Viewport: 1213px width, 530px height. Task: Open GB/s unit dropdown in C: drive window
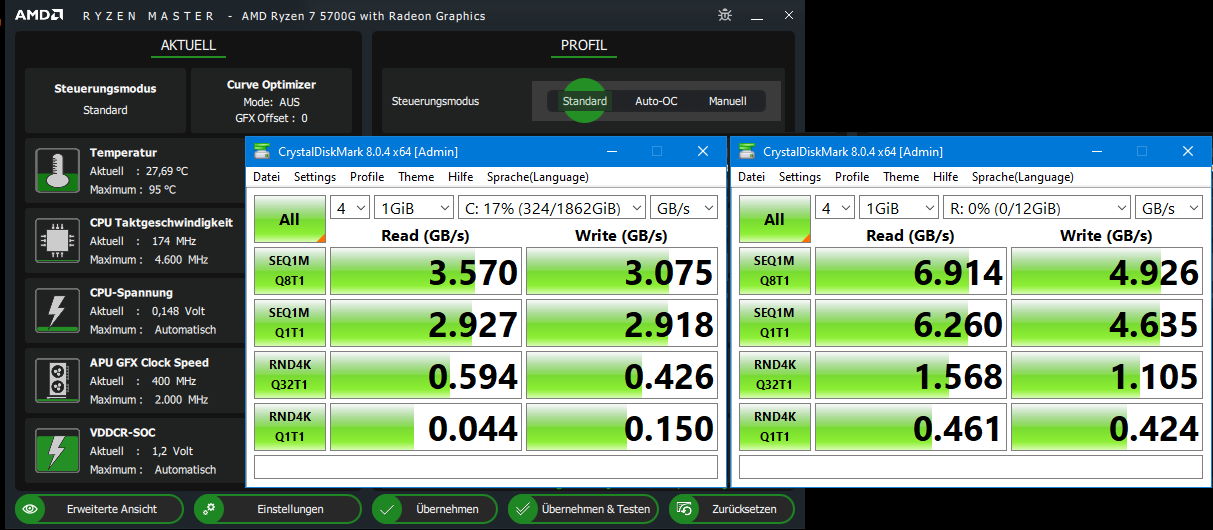(684, 208)
